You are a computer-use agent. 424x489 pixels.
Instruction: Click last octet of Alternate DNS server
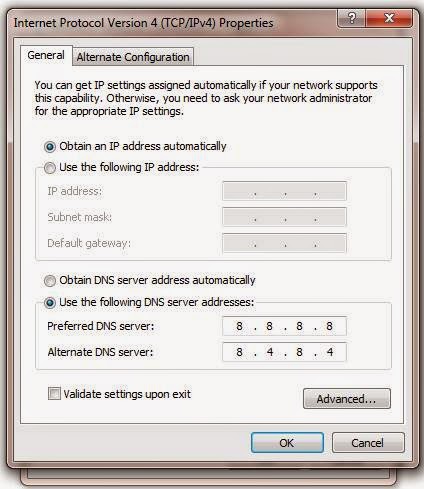[x=330, y=352]
